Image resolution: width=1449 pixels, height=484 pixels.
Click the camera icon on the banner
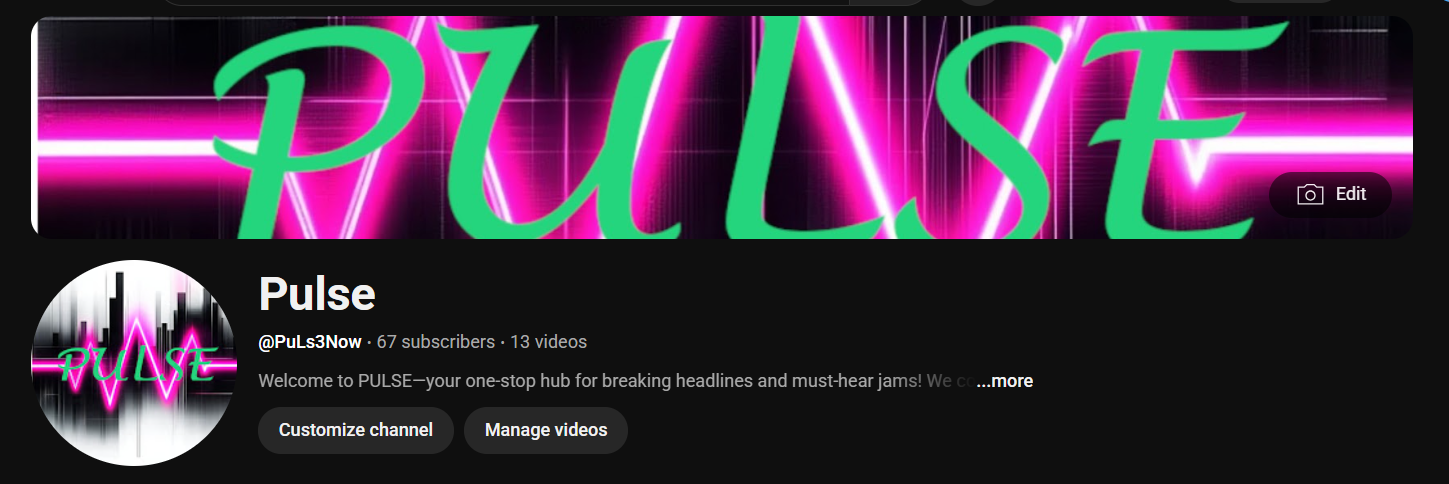click(1310, 195)
